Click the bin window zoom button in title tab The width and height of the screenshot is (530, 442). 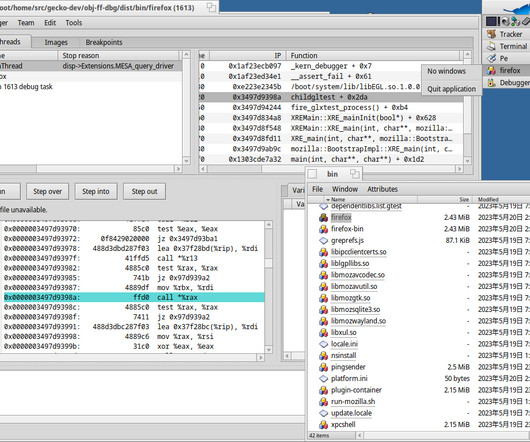[x=355, y=174]
